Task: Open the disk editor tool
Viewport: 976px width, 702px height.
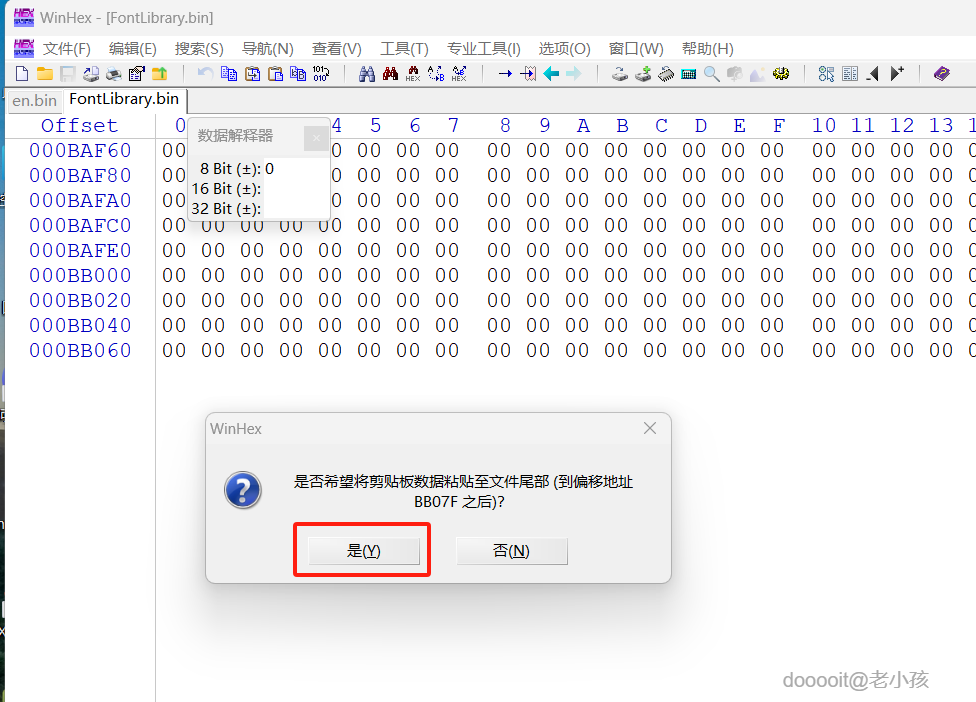Action: point(620,73)
